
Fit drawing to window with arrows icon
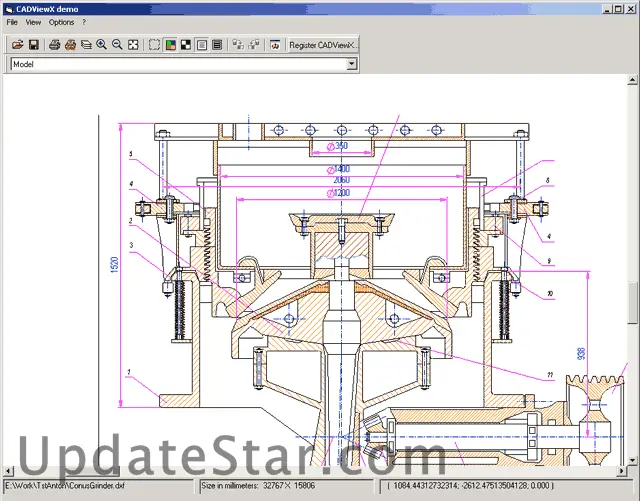point(133,45)
